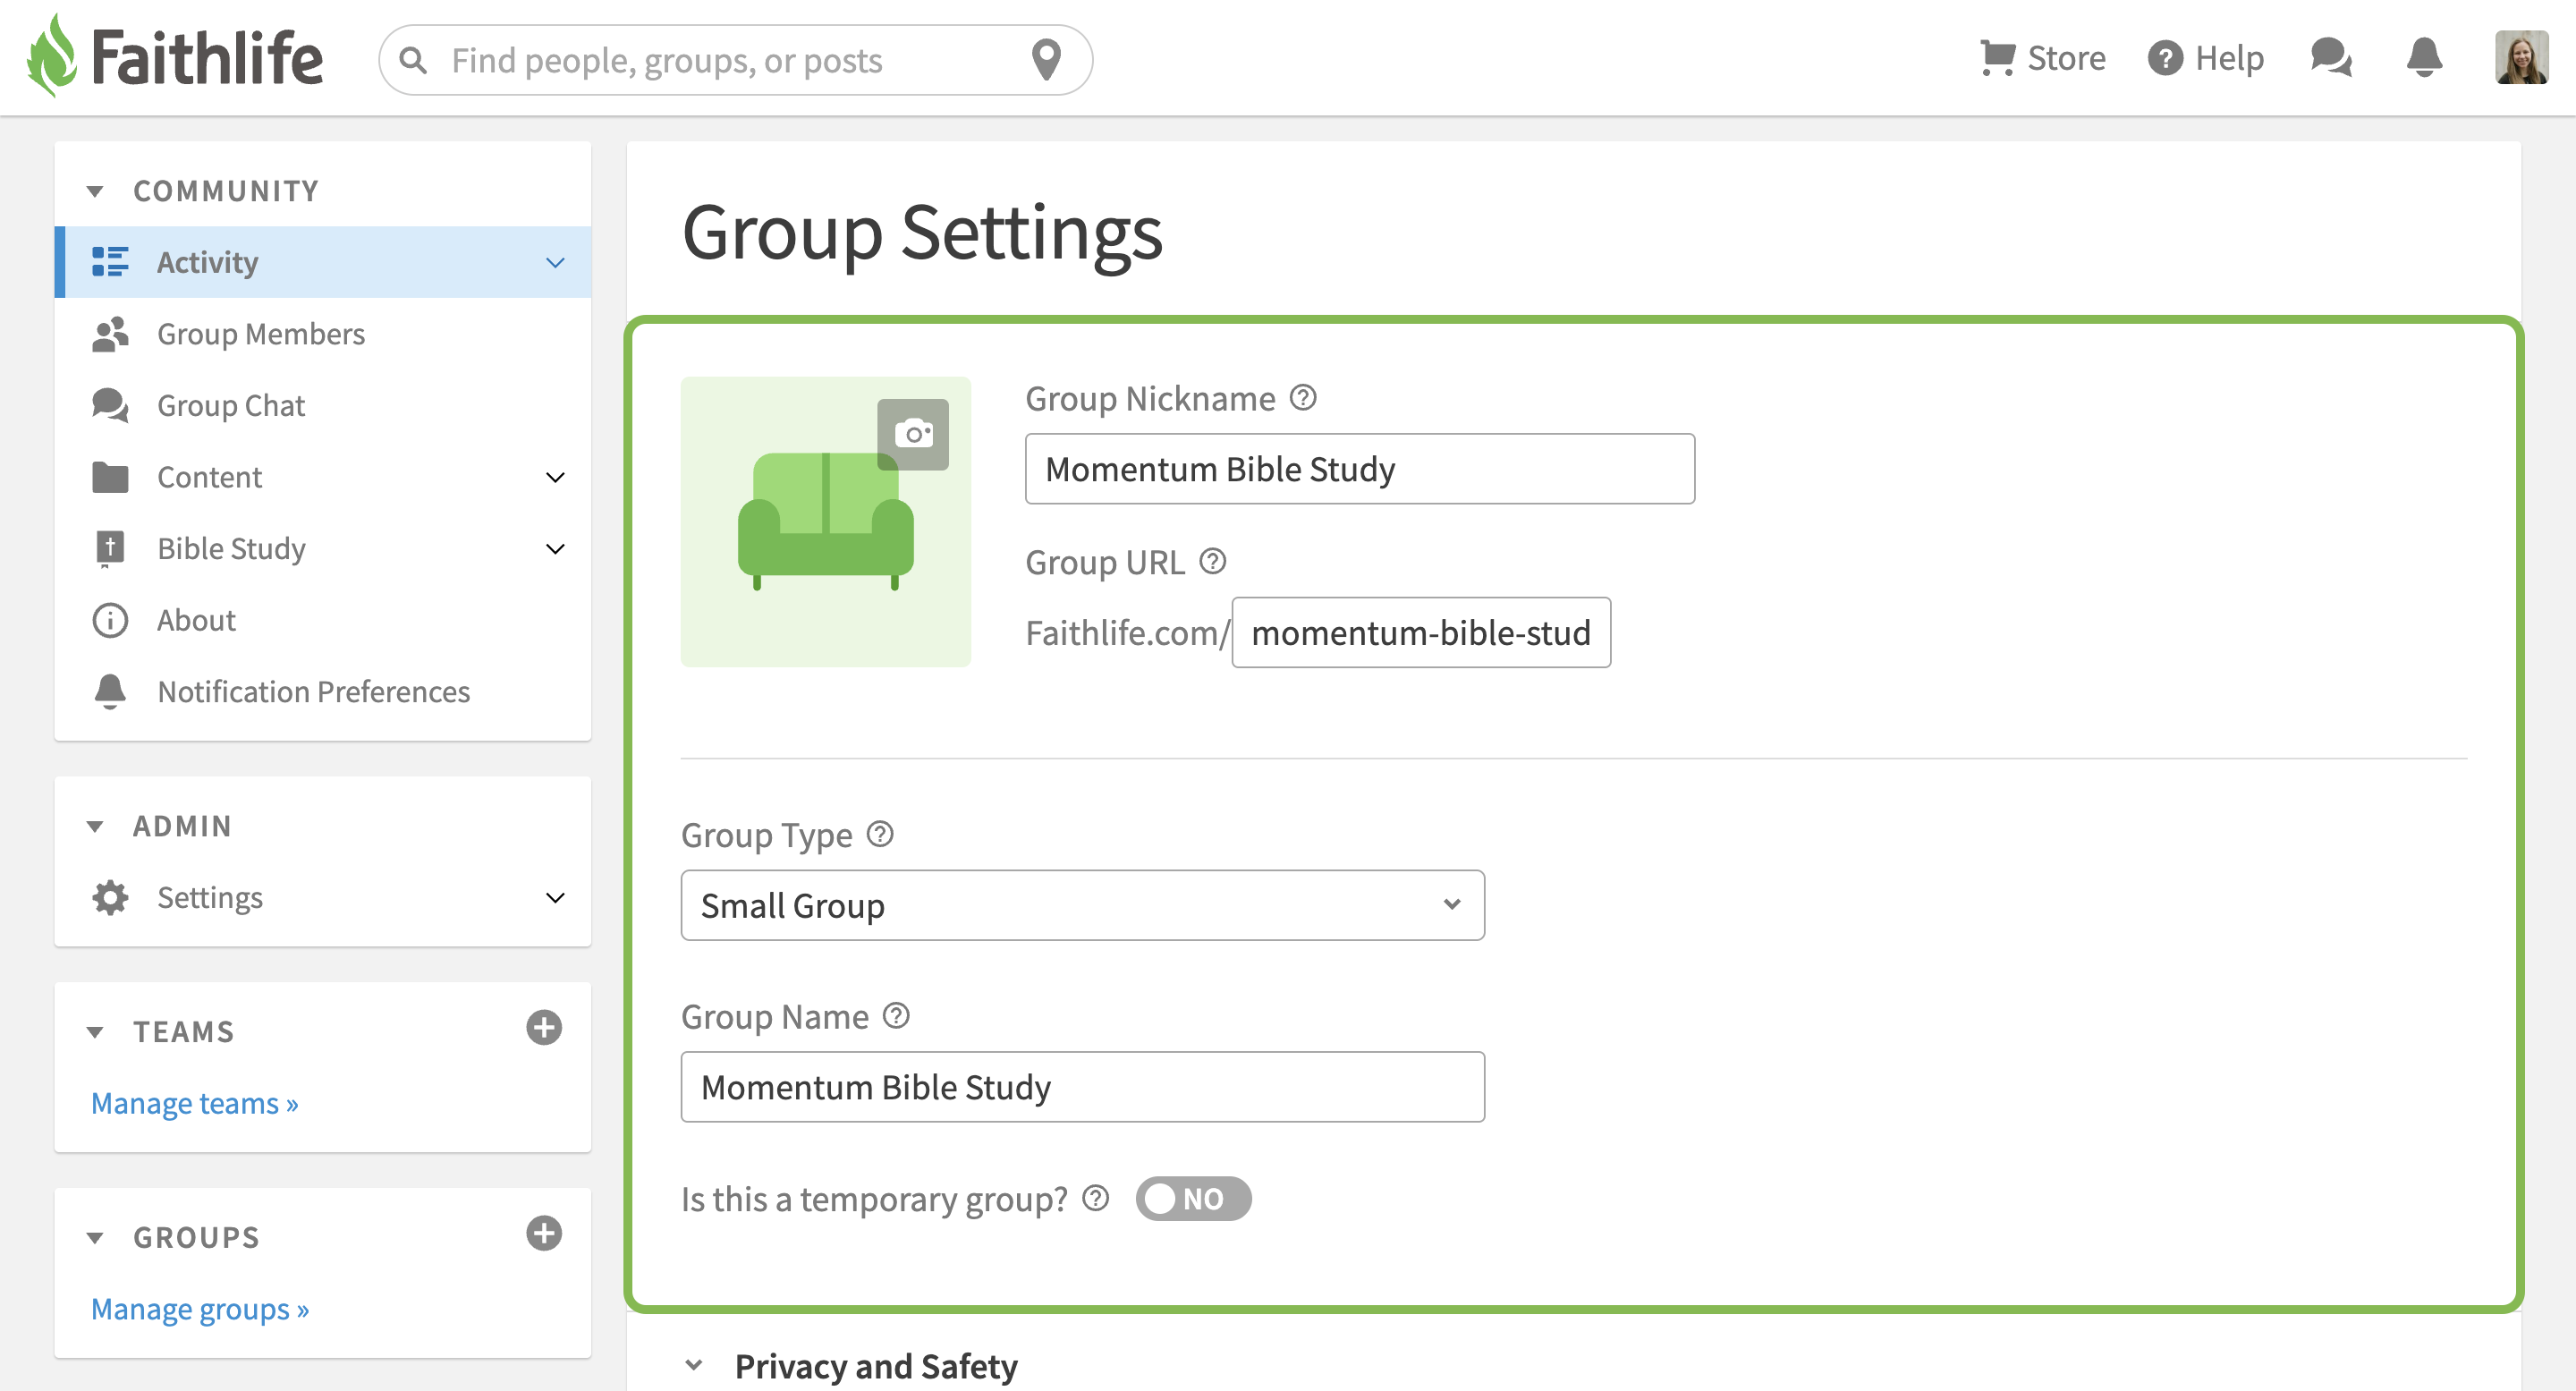Click the temporary group help icon
Screen dimensions: 2576x1391
point(1096,1198)
